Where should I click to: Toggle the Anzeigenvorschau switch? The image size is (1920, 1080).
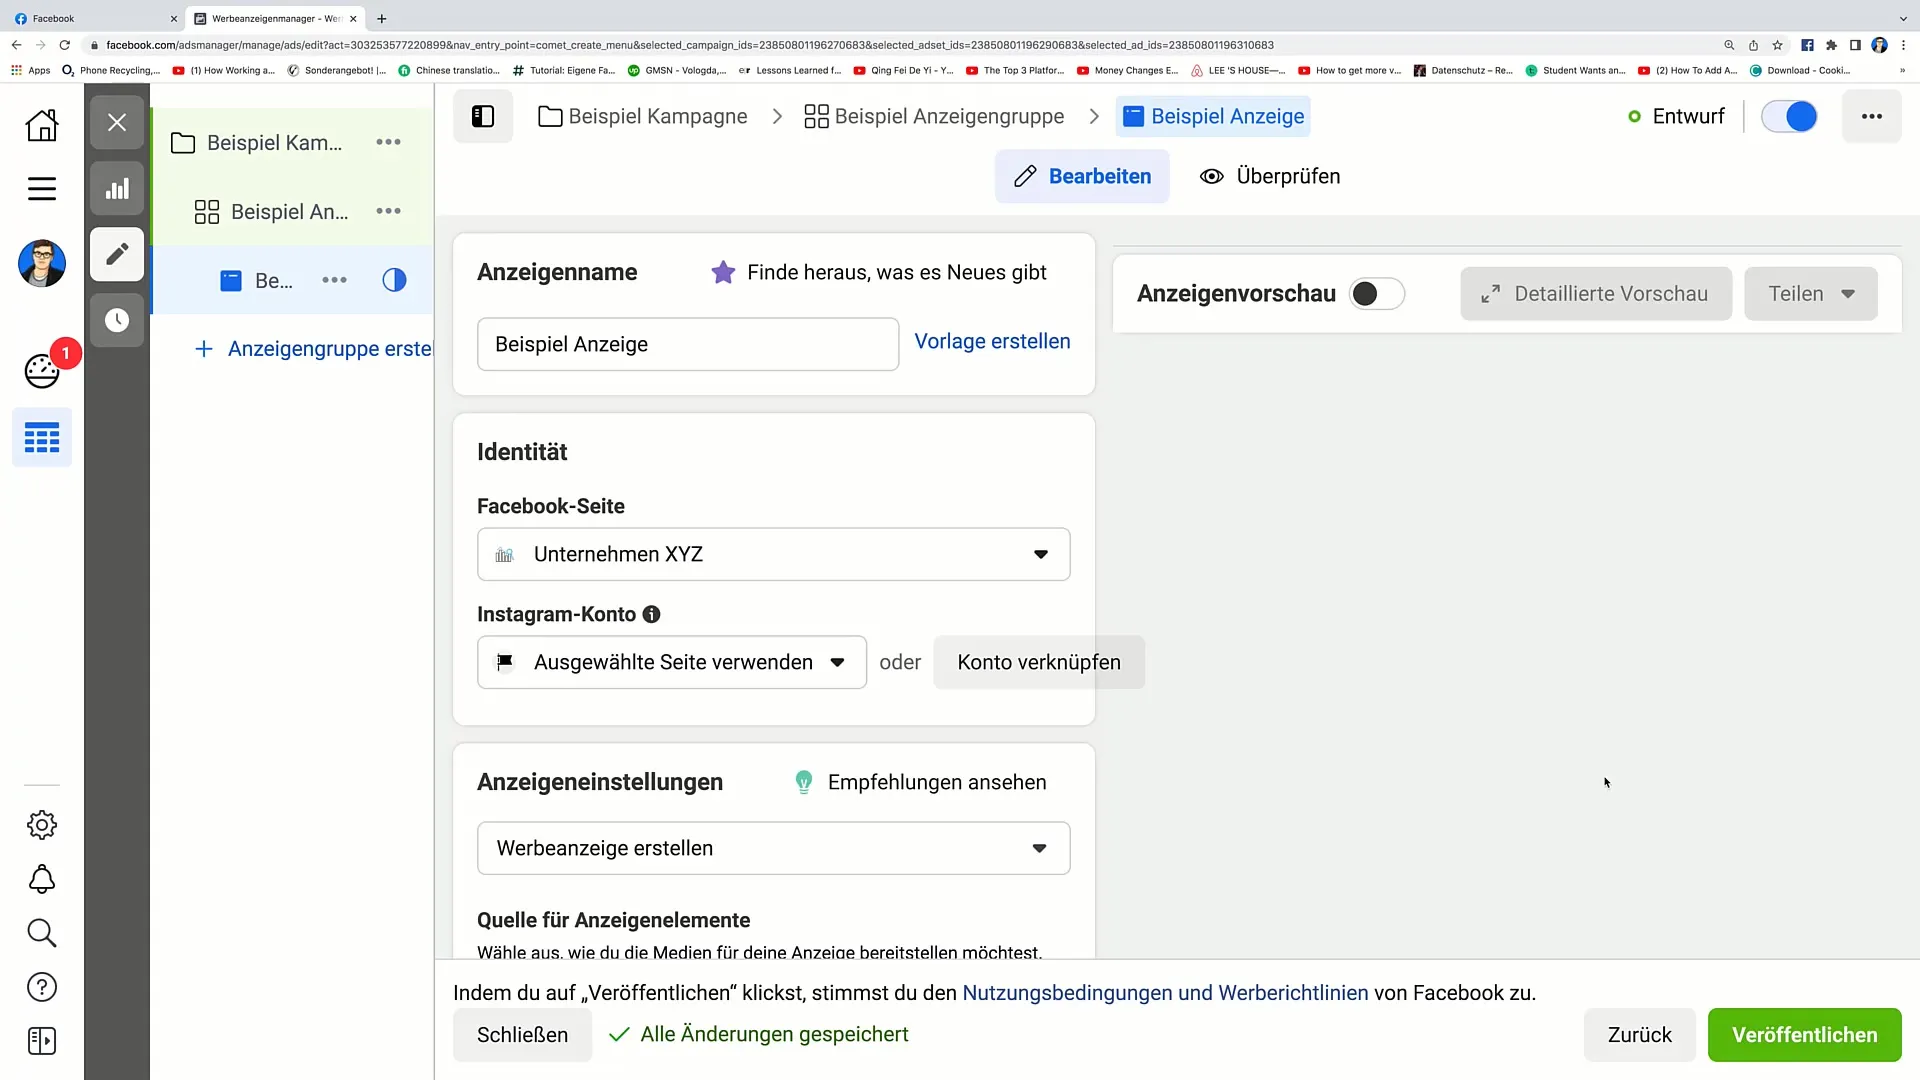coord(1377,294)
